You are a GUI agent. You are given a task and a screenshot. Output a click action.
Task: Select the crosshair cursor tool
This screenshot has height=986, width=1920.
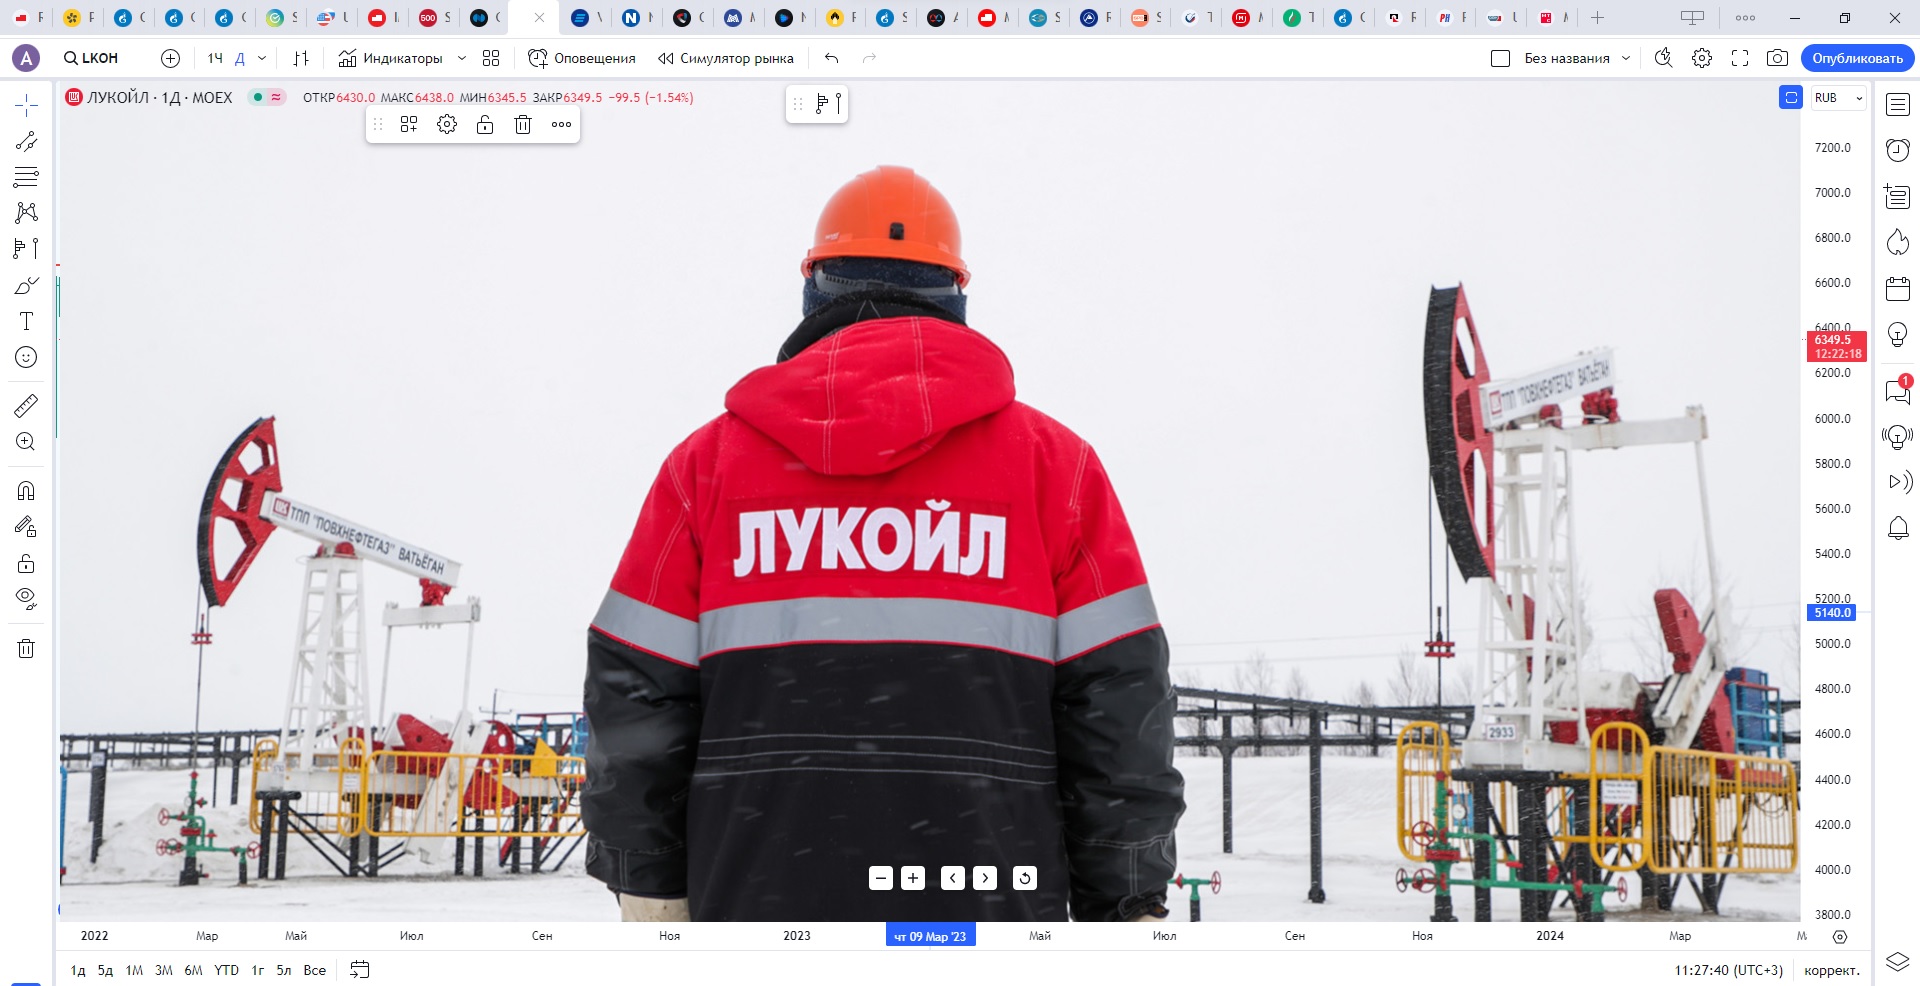point(26,105)
